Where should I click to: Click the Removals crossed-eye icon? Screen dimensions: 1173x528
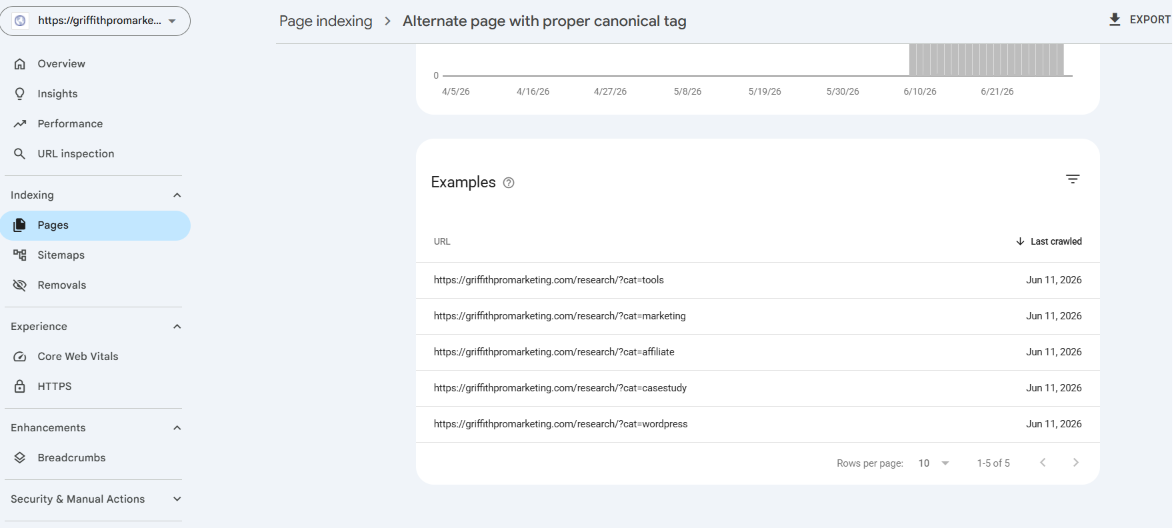(x=20, y=285)
